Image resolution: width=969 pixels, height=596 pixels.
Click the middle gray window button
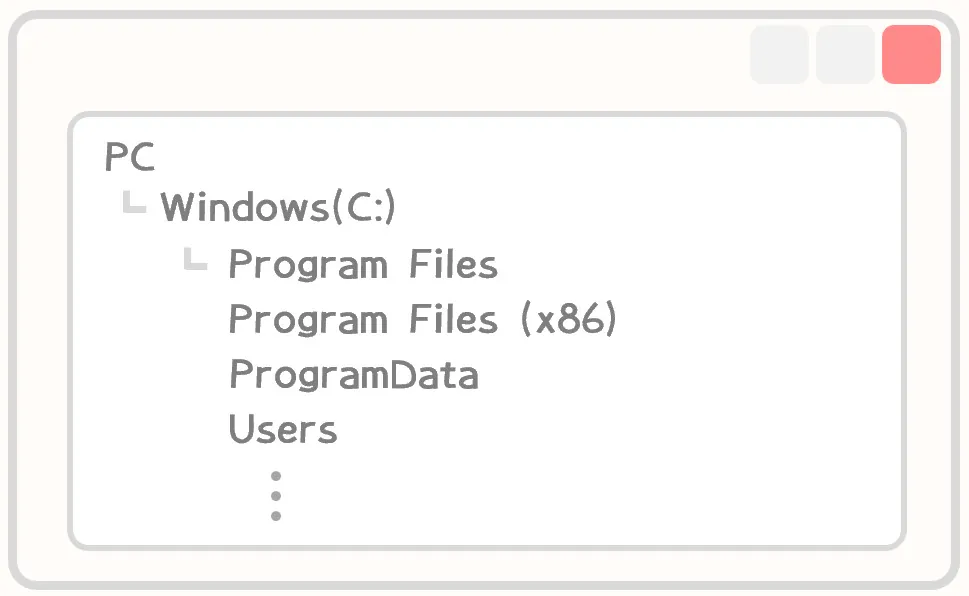845,54
